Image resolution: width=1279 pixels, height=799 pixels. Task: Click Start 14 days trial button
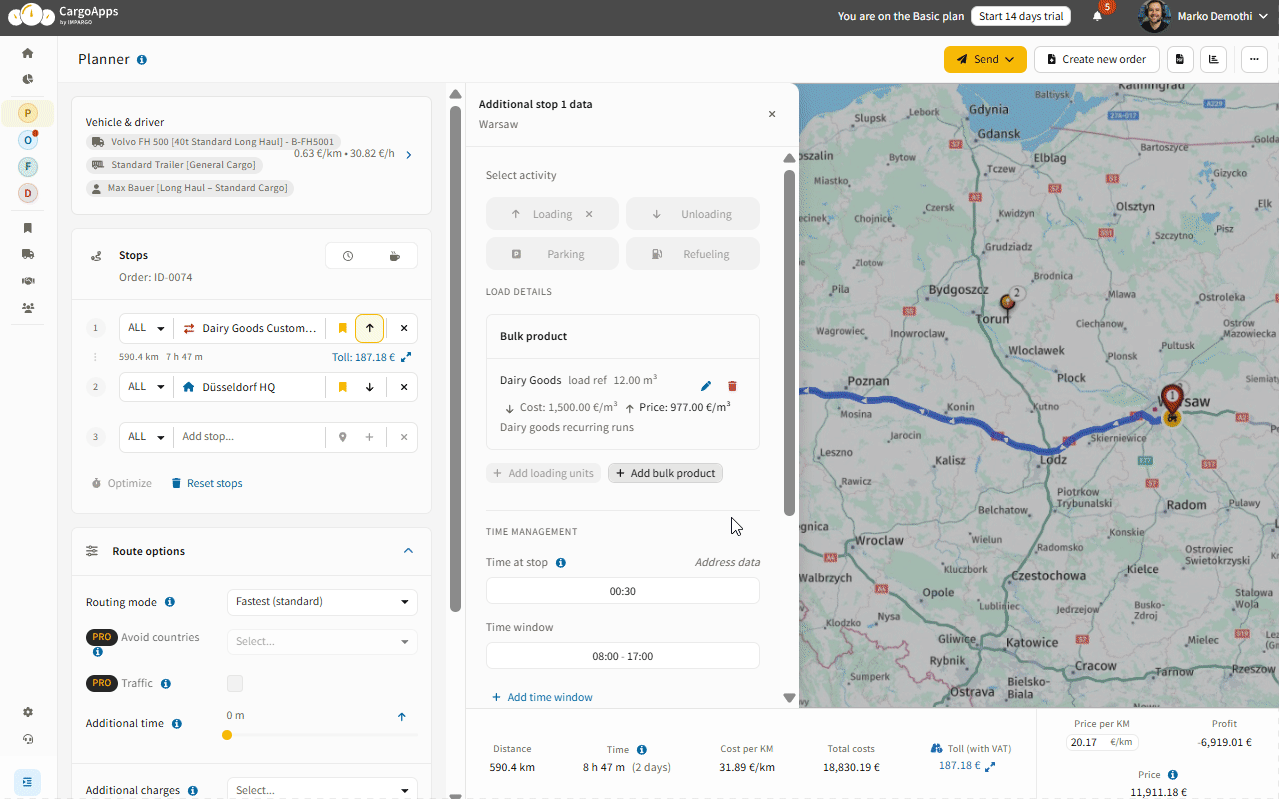click(1020, 16)
